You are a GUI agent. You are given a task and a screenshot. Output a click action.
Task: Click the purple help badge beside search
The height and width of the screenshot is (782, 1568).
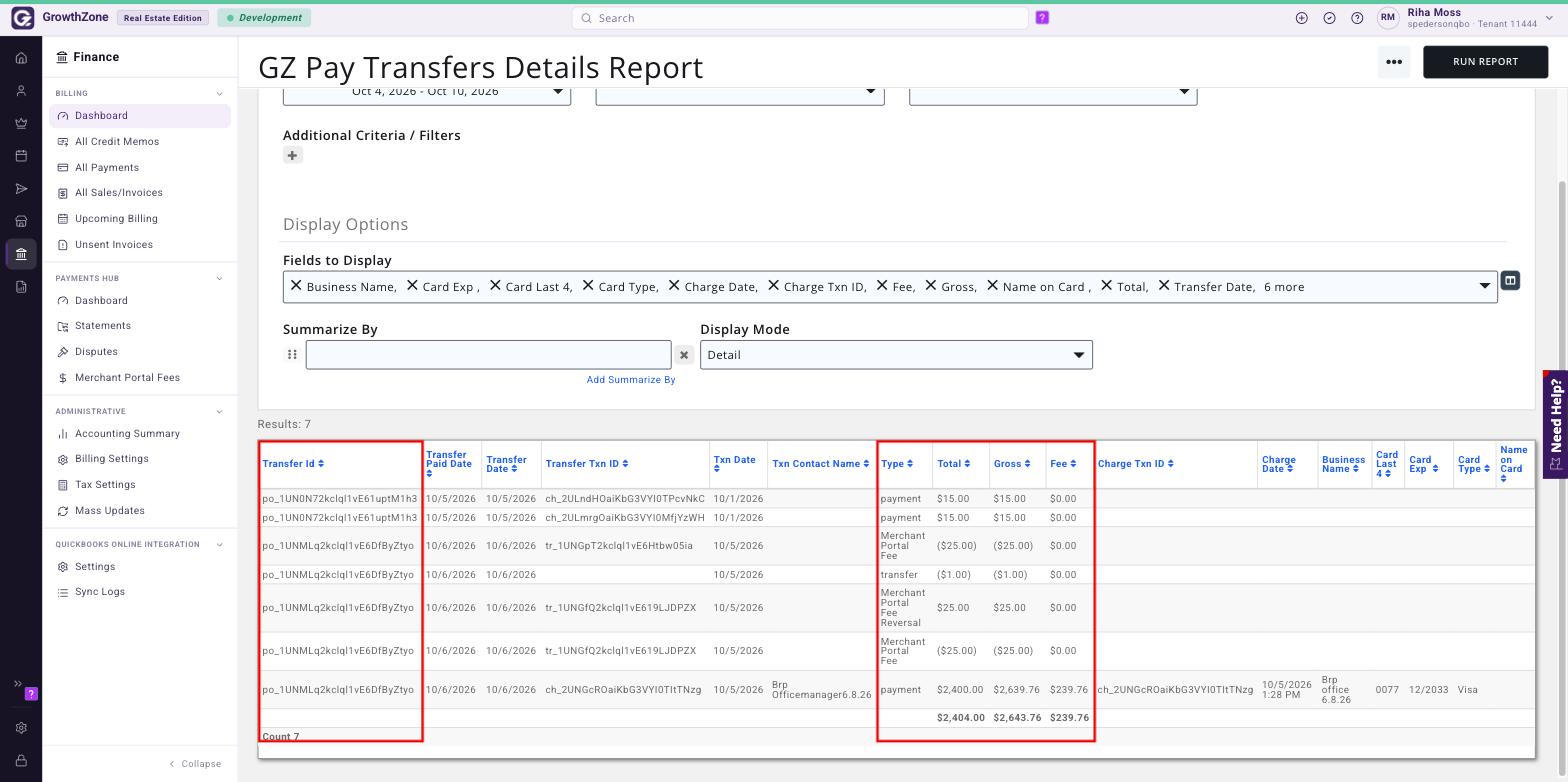pyautogui.click(x=1042, y=18)
